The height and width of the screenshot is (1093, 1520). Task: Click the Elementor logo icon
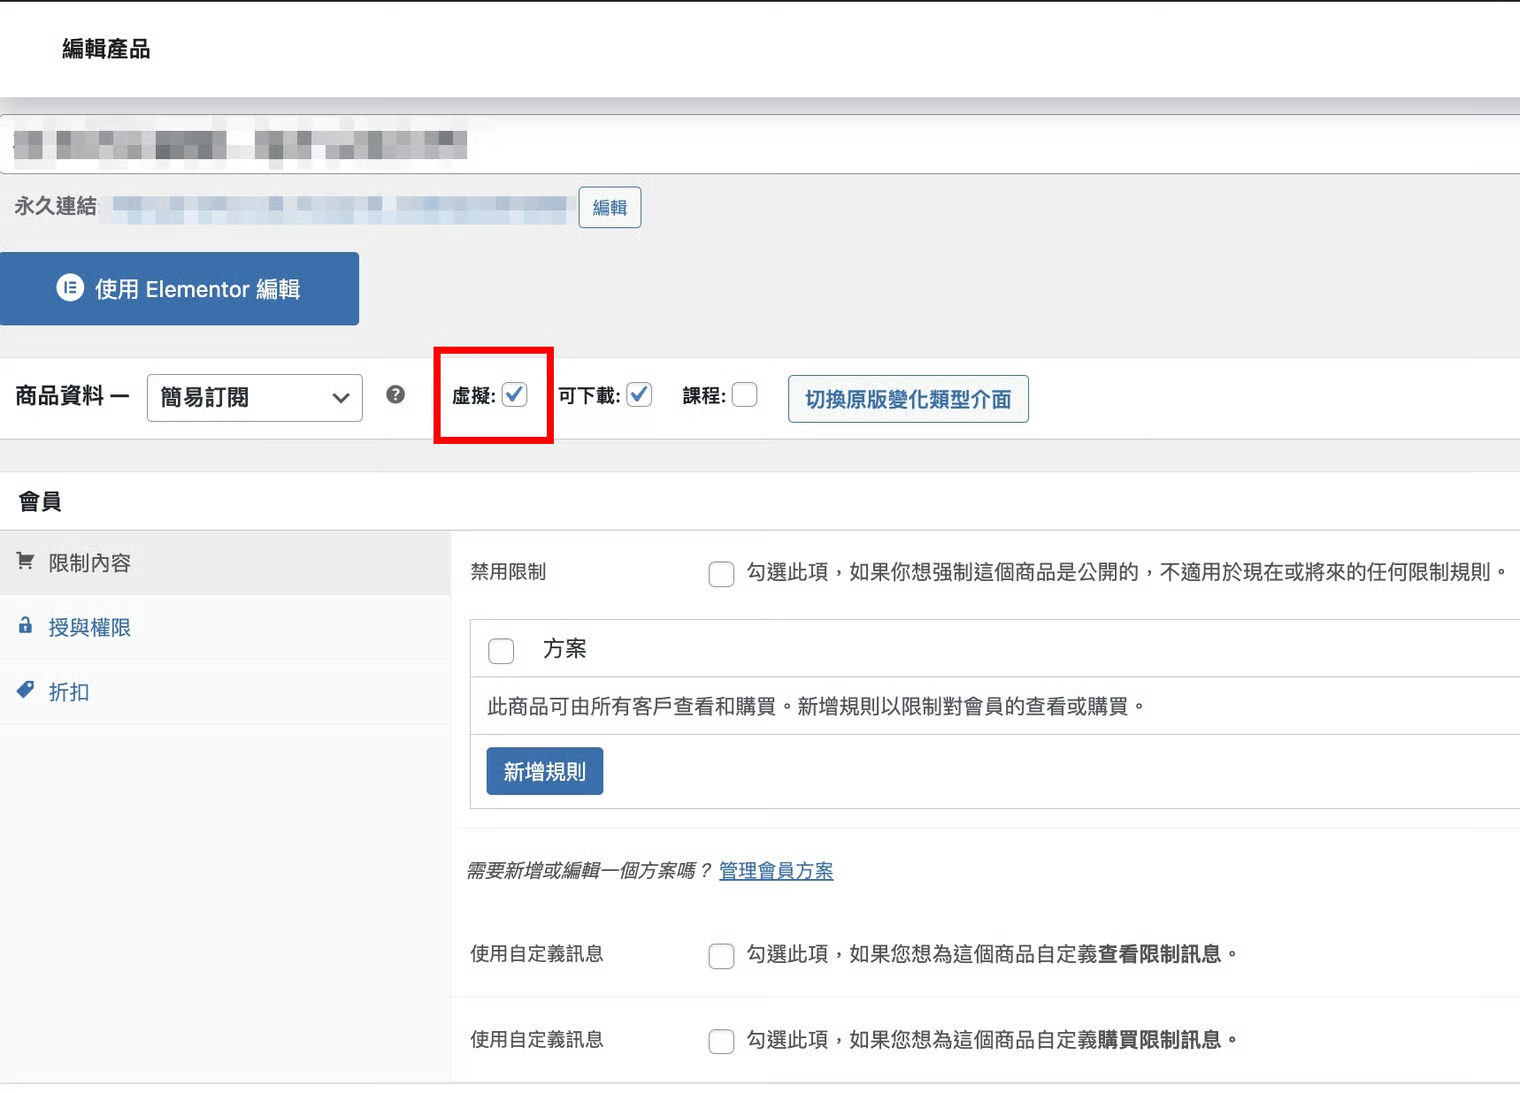click(x=70, y=288)
